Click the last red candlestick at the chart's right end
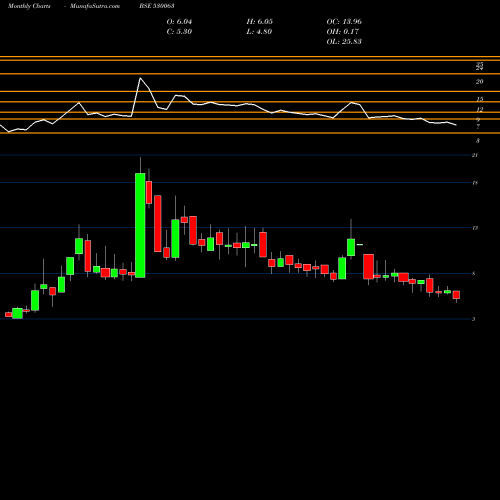The image size is (500, 500). click(456, 295)
